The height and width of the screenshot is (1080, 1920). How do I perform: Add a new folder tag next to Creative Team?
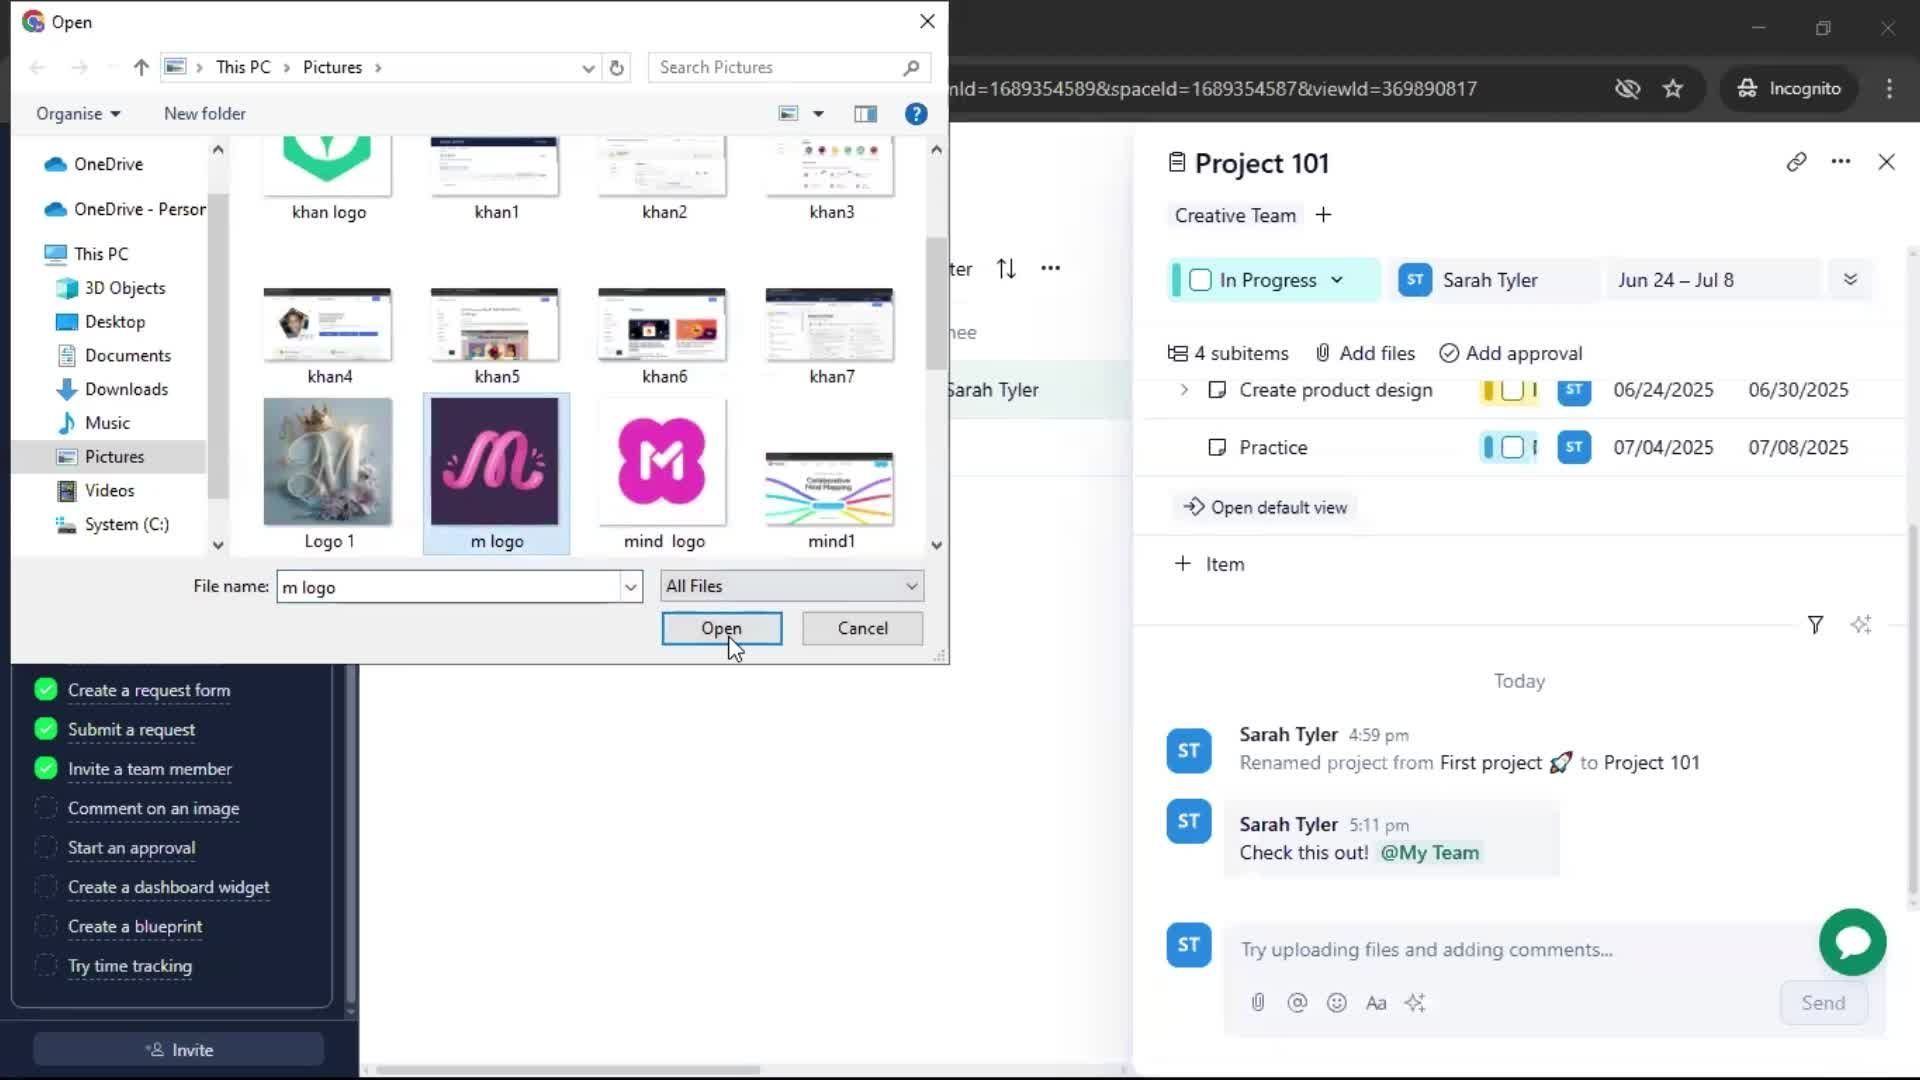click(1323, 215)
